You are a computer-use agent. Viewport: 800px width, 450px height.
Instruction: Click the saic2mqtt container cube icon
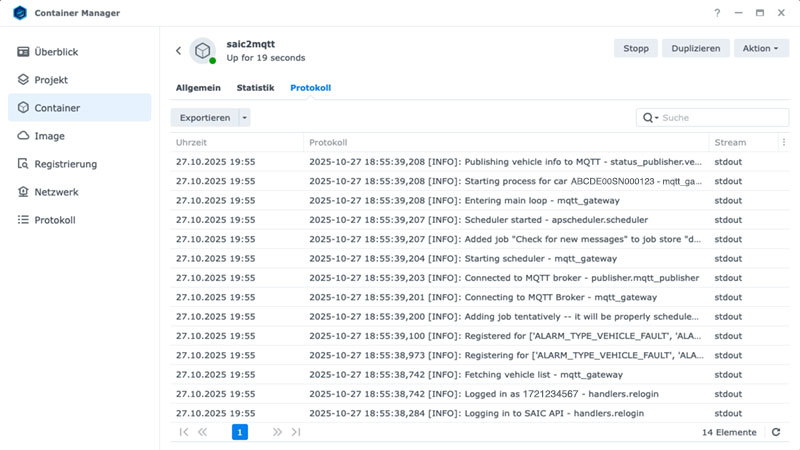click(x=203, y=50)
